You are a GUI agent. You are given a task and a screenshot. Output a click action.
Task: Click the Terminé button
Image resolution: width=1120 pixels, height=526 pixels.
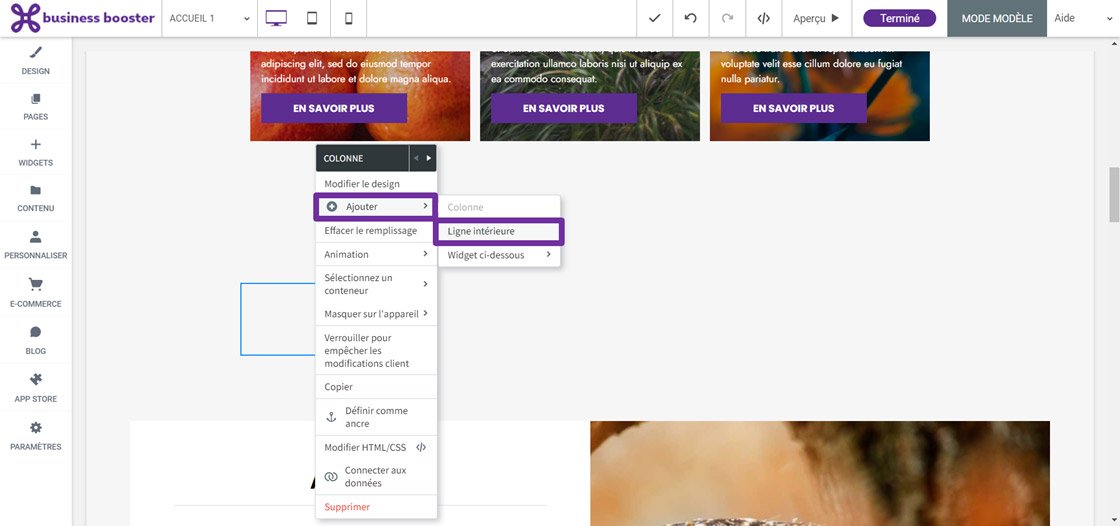(x=899, y=18)
